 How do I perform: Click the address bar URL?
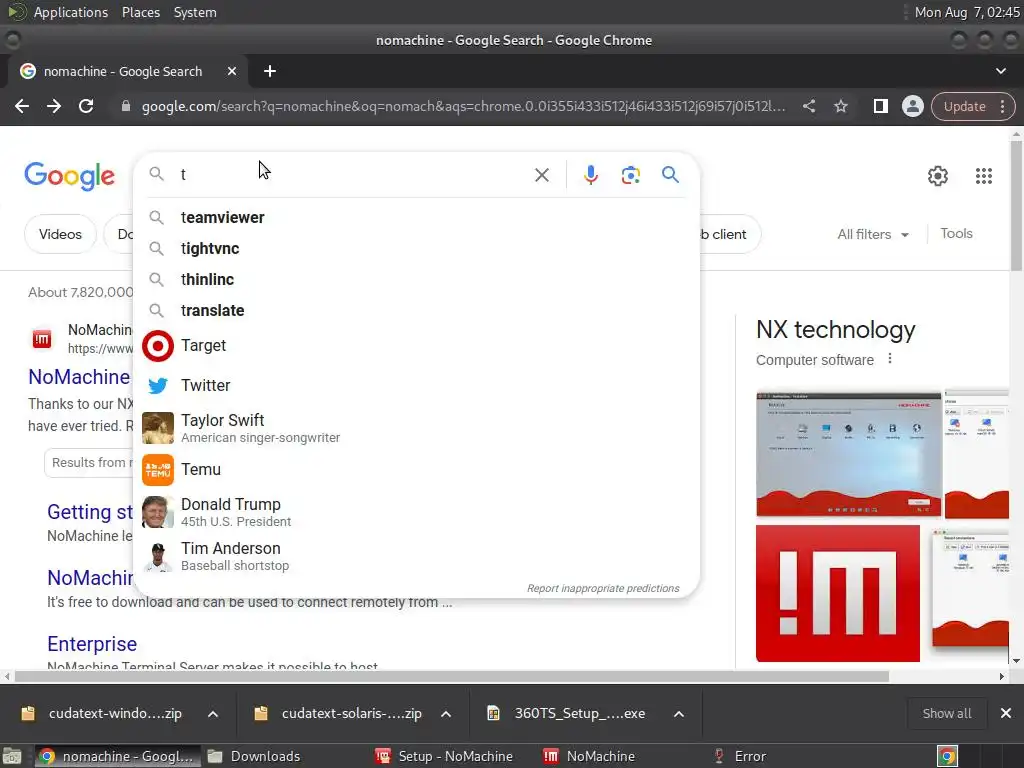464,106
